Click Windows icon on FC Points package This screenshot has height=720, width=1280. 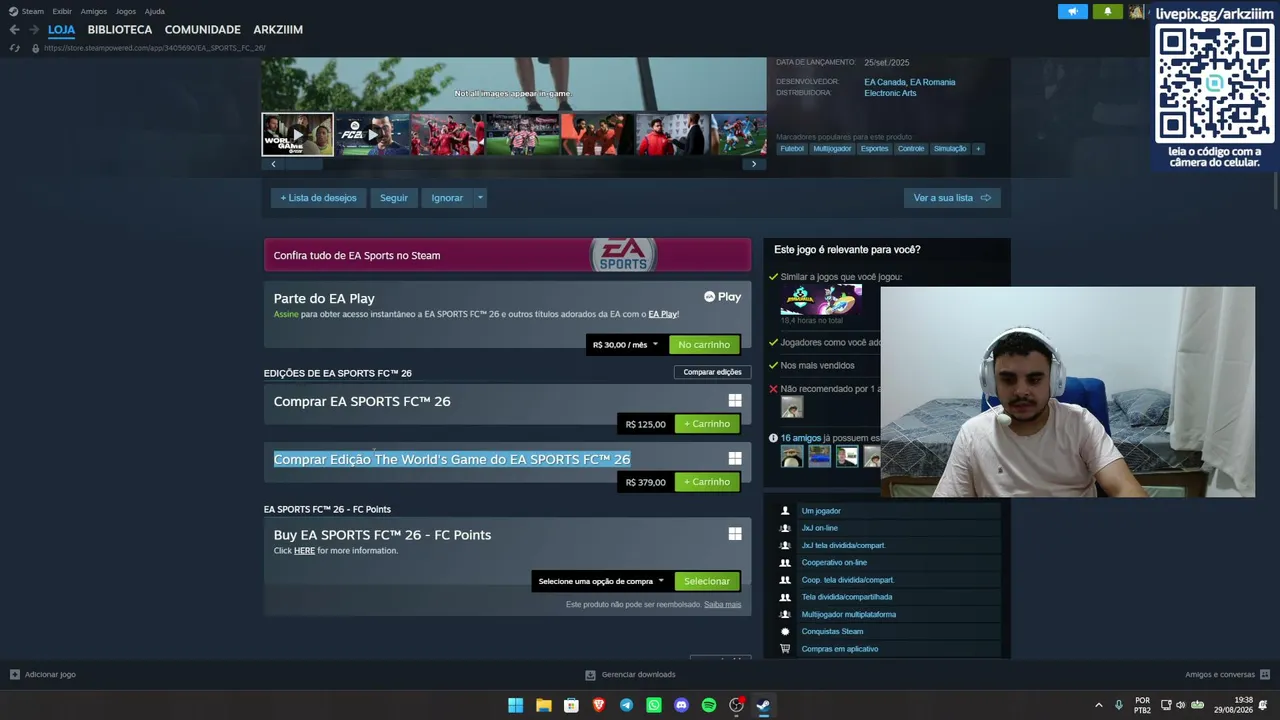[735, 535]
